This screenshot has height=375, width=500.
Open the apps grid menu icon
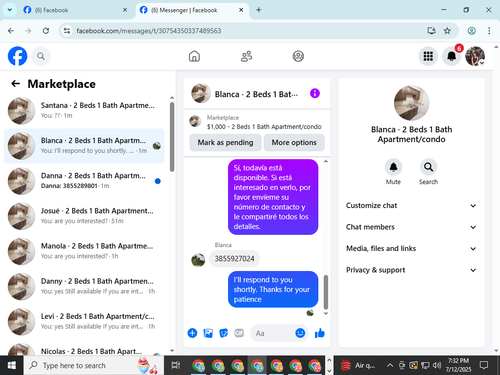[428, 56]
